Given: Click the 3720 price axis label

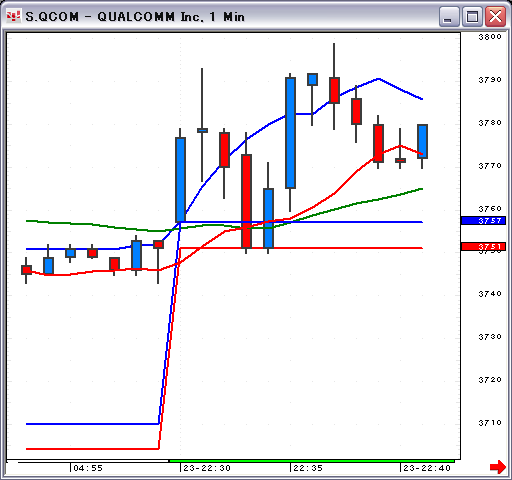Looking at the screenshot, I should pyautogui.click(x=490, y=380).
